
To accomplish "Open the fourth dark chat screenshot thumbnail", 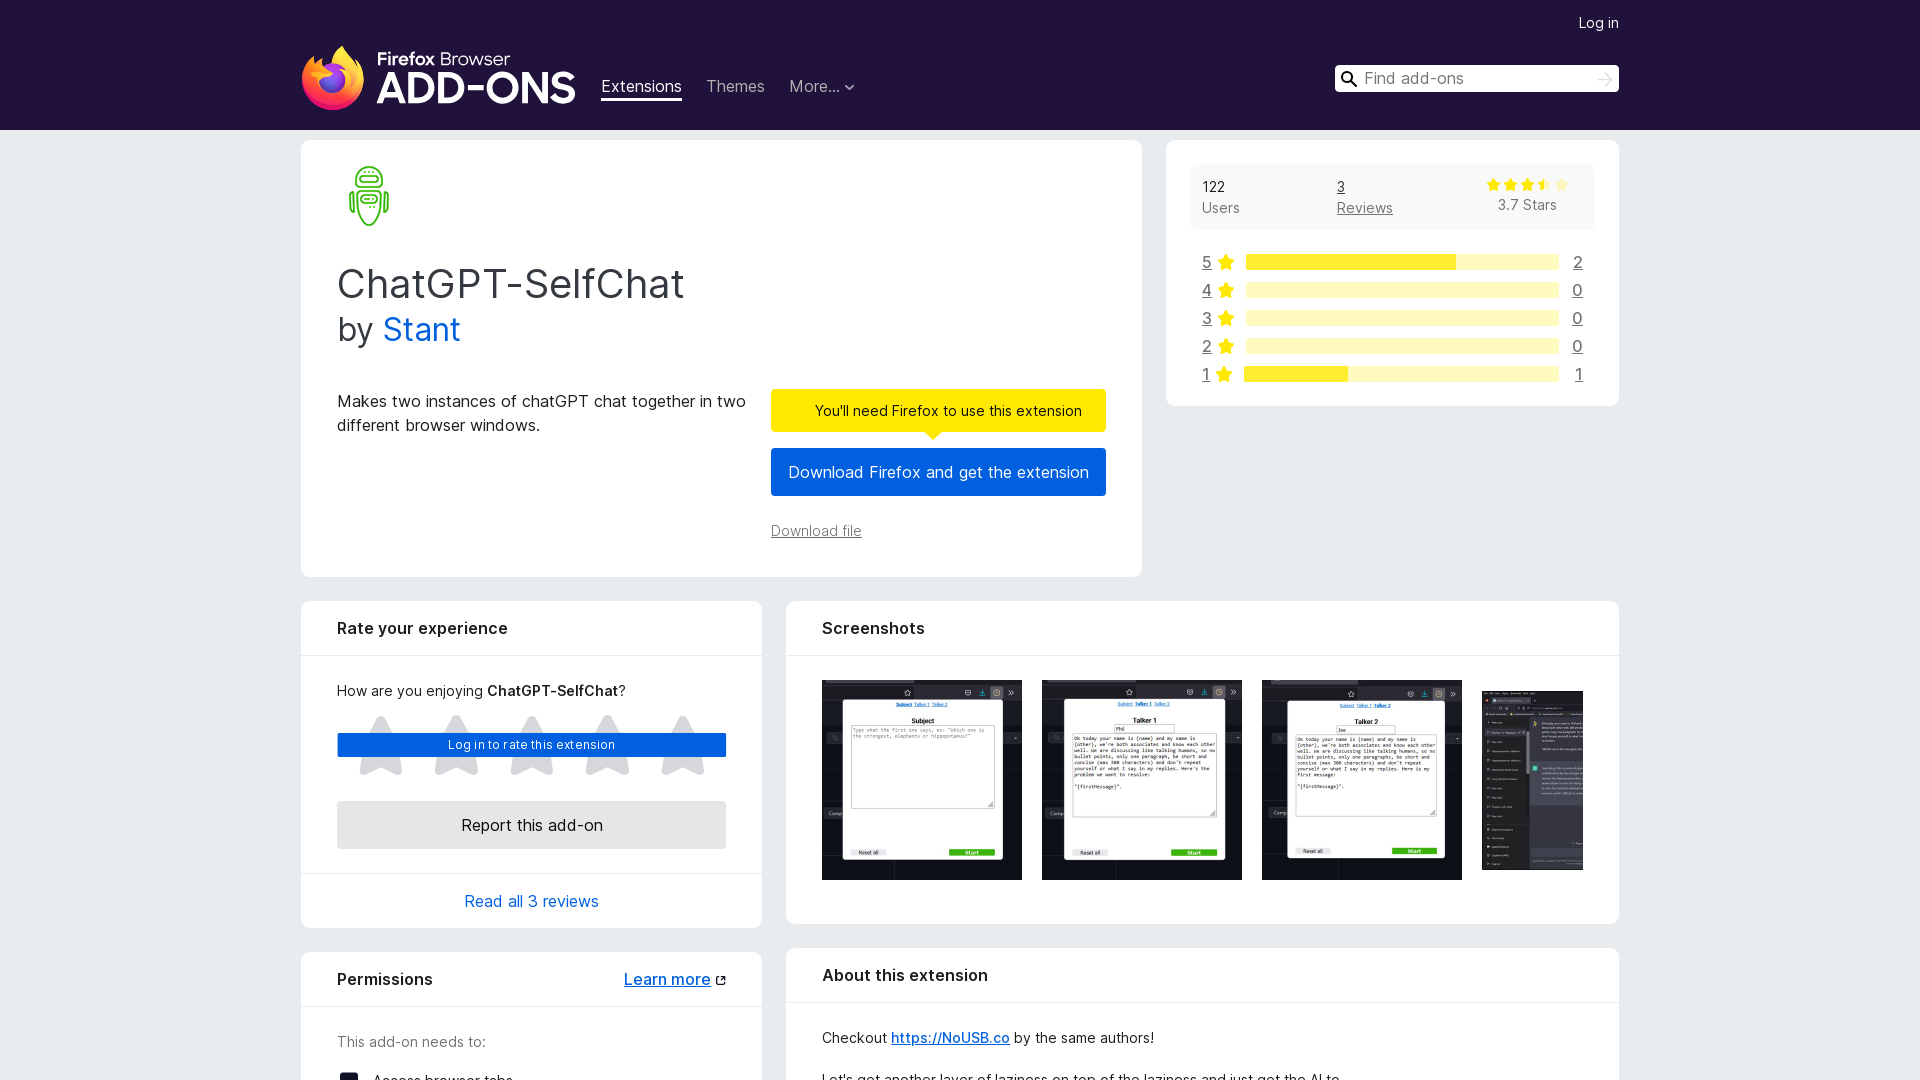I will pos(1532,780).
